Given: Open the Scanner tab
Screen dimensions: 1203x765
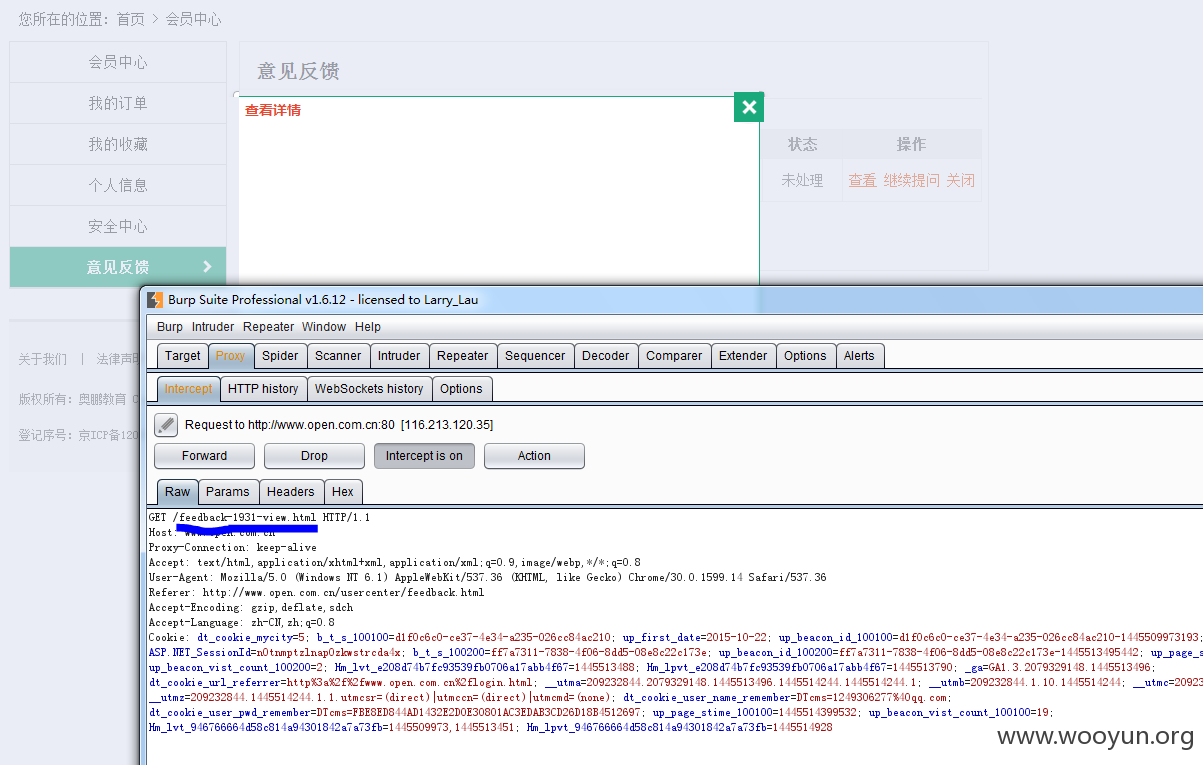Looking at the screenshot, I should pos(338,356).
